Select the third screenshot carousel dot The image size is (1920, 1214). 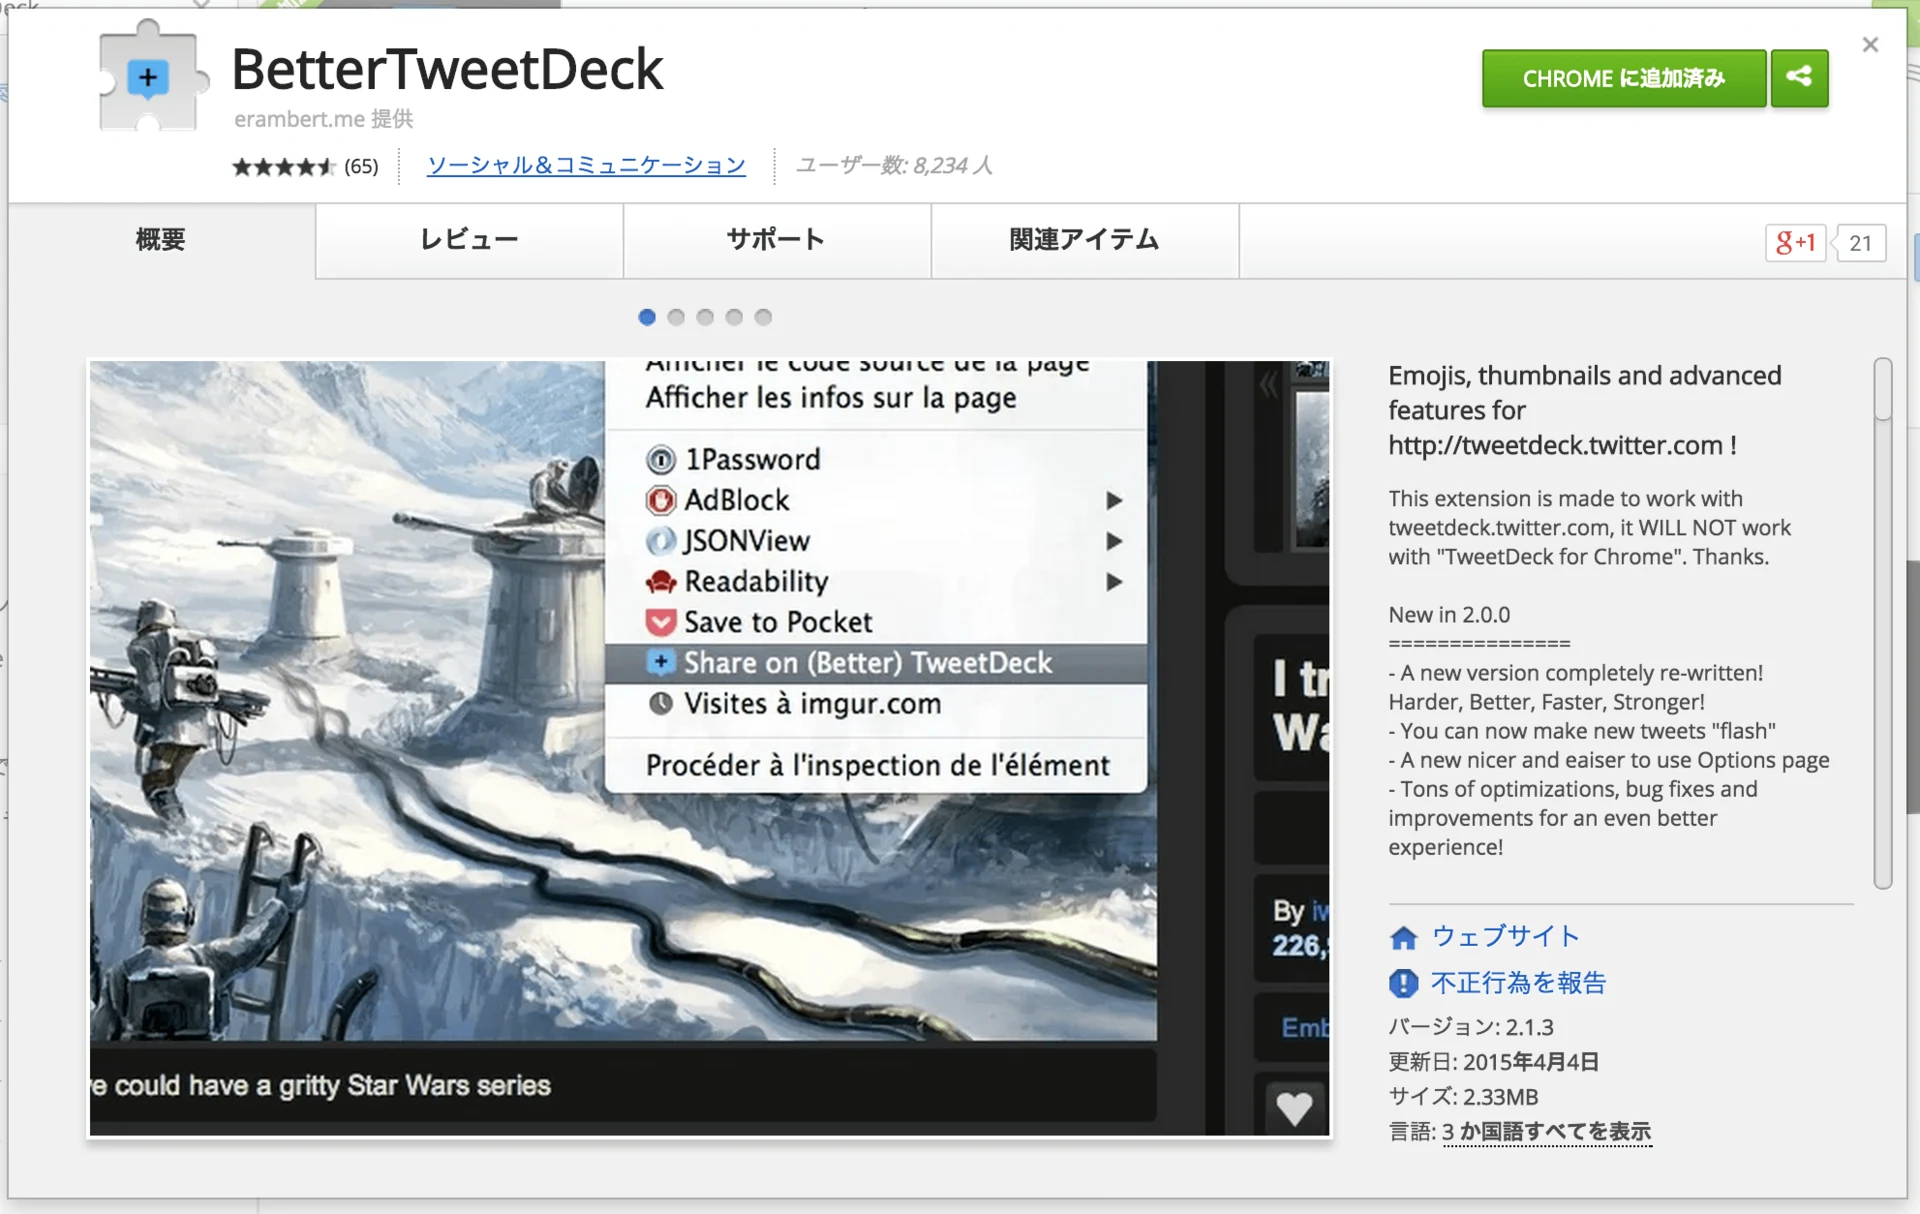(x=705, y=317)
